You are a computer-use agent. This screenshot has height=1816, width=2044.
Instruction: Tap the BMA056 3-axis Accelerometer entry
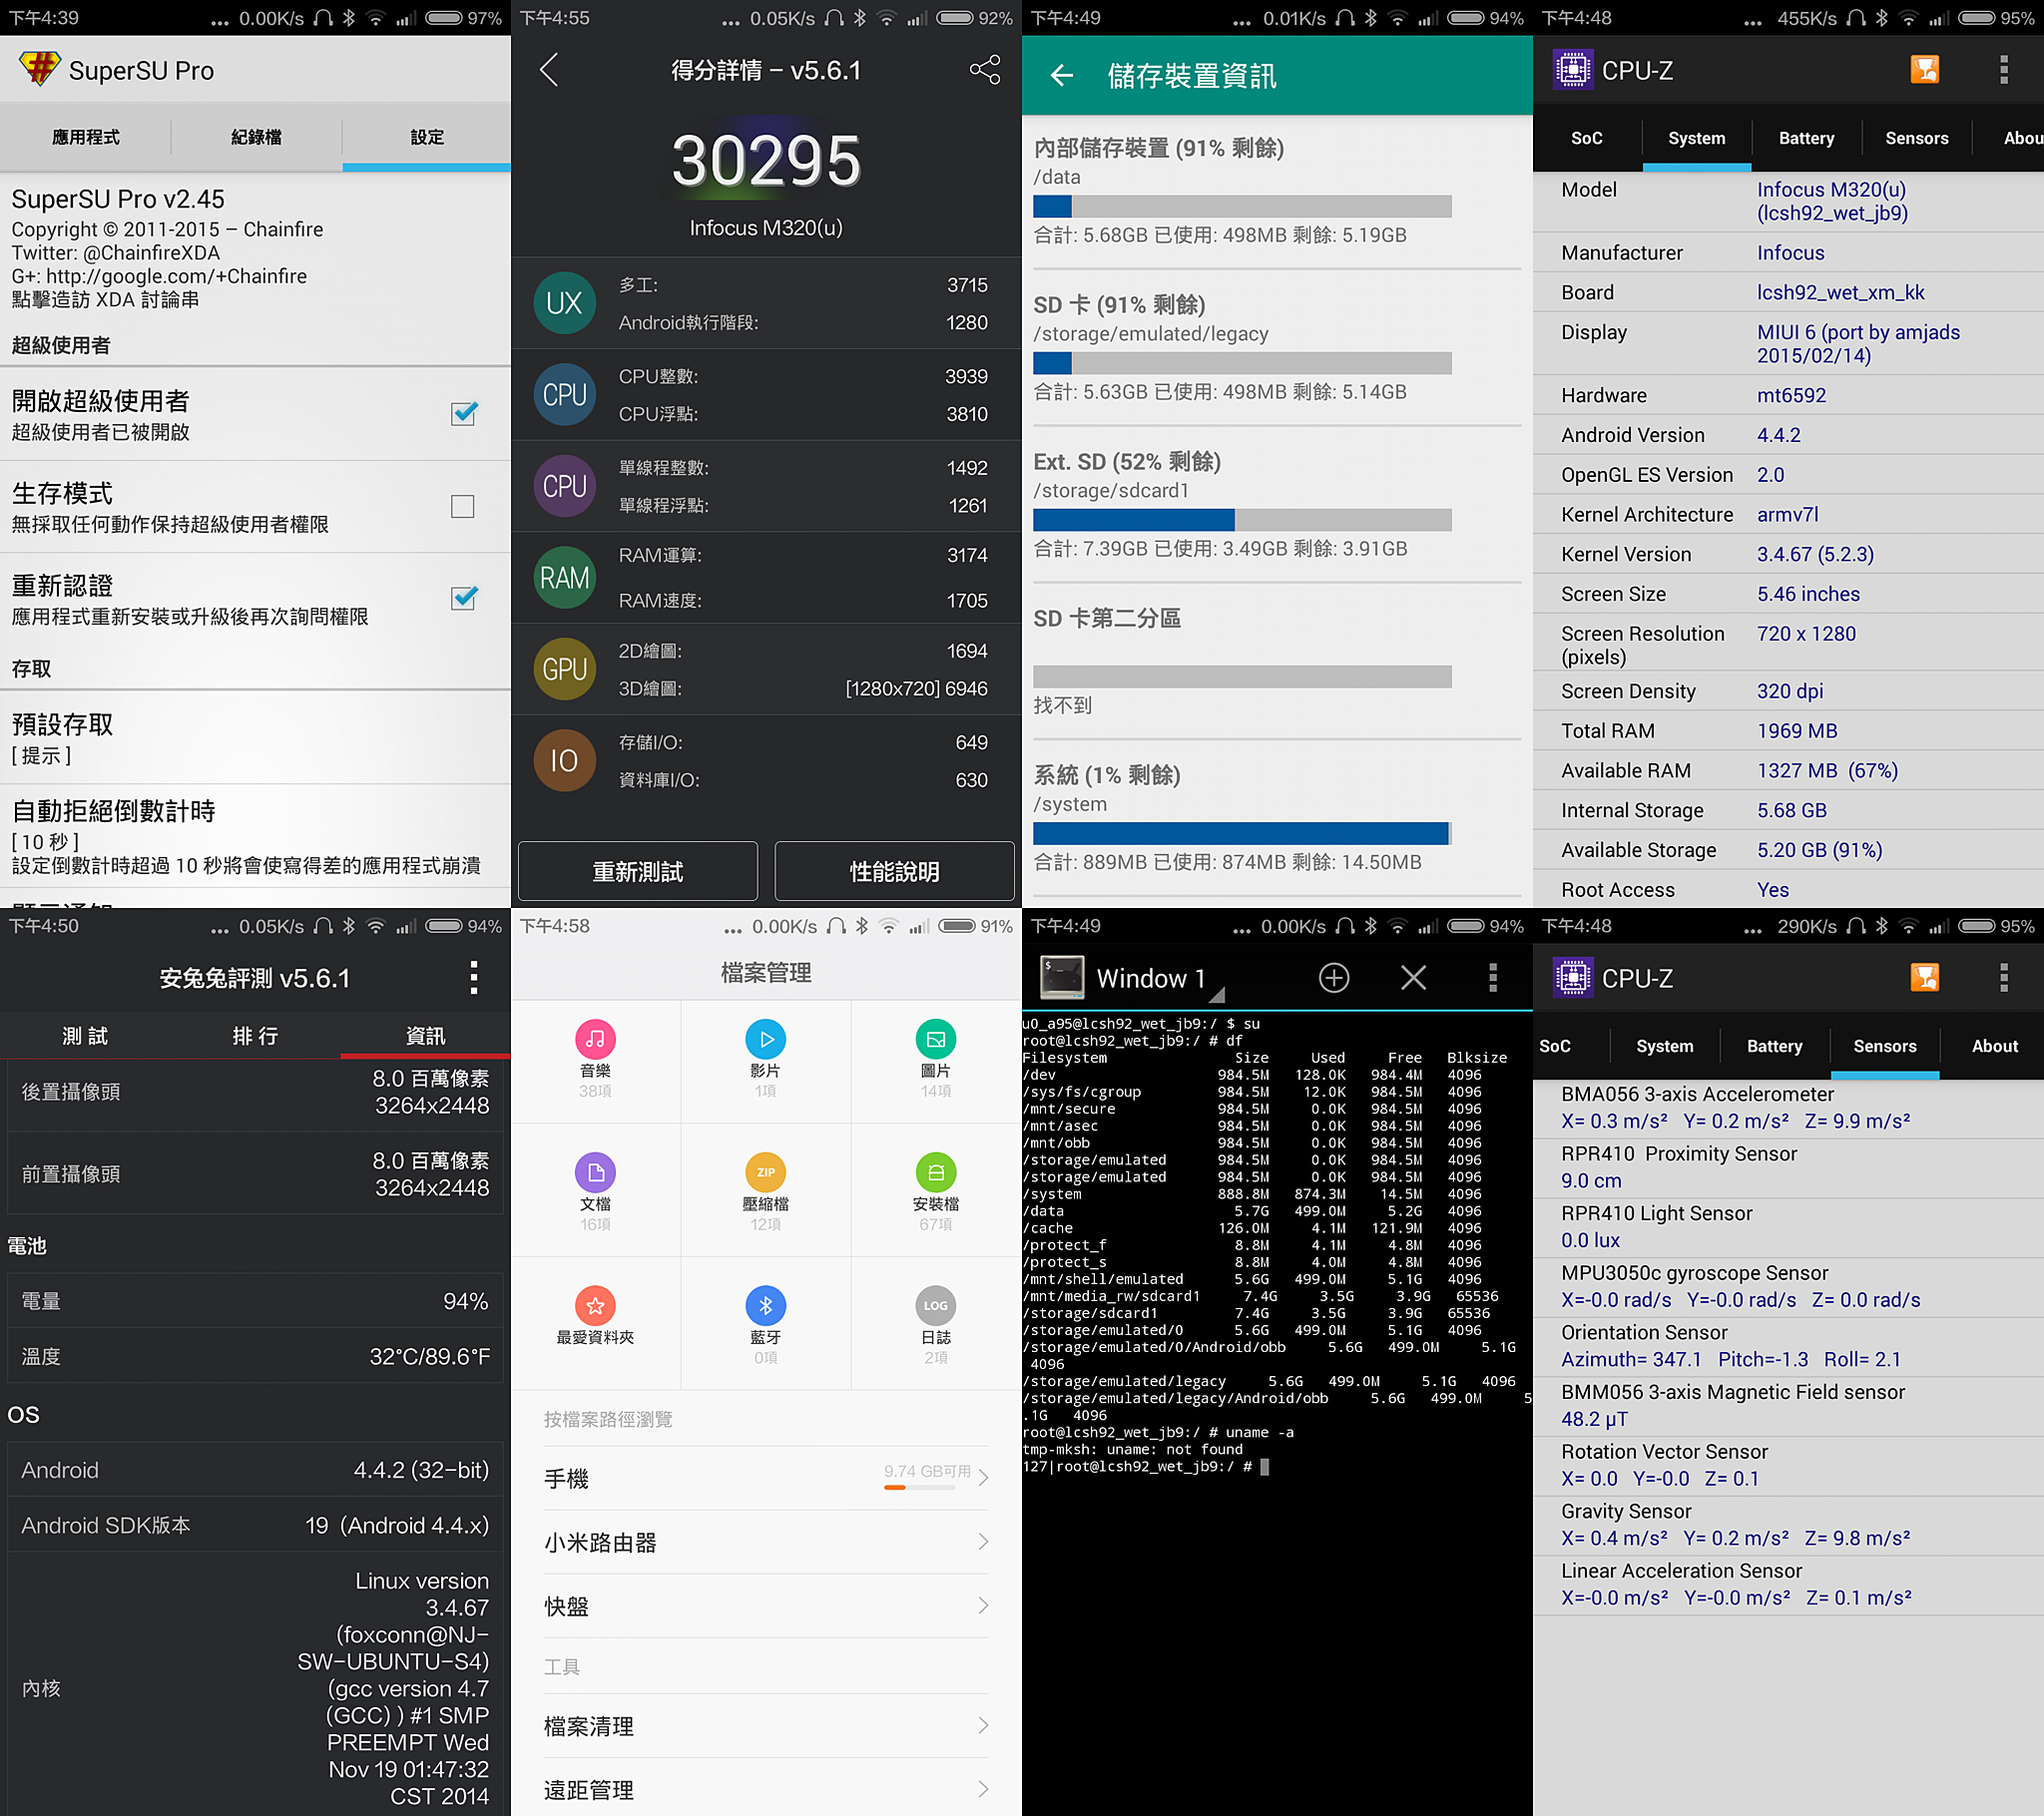coord(1788,1107)
